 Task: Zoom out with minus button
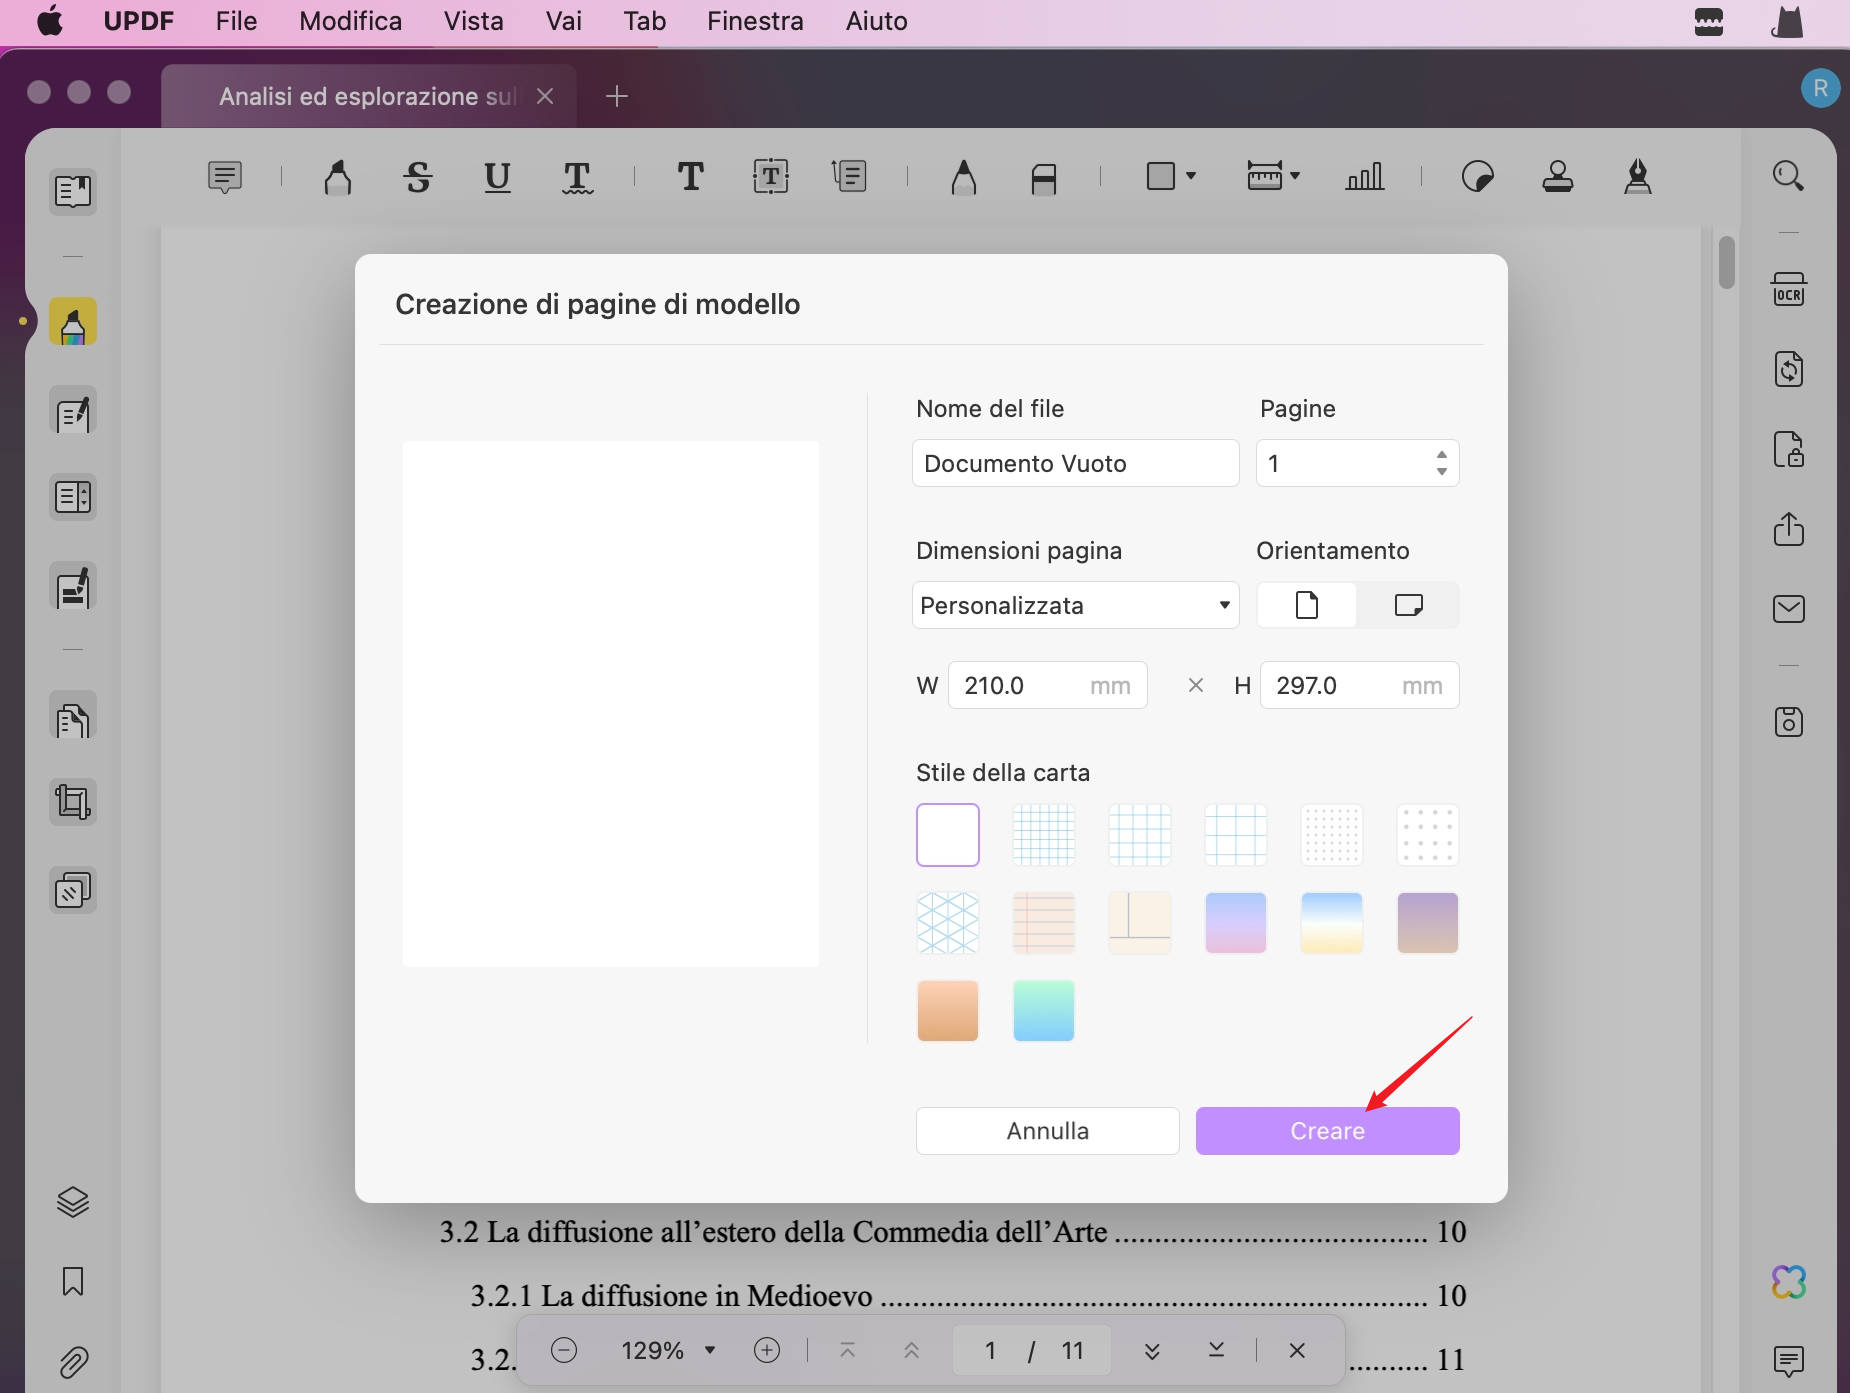(564, 1350)
